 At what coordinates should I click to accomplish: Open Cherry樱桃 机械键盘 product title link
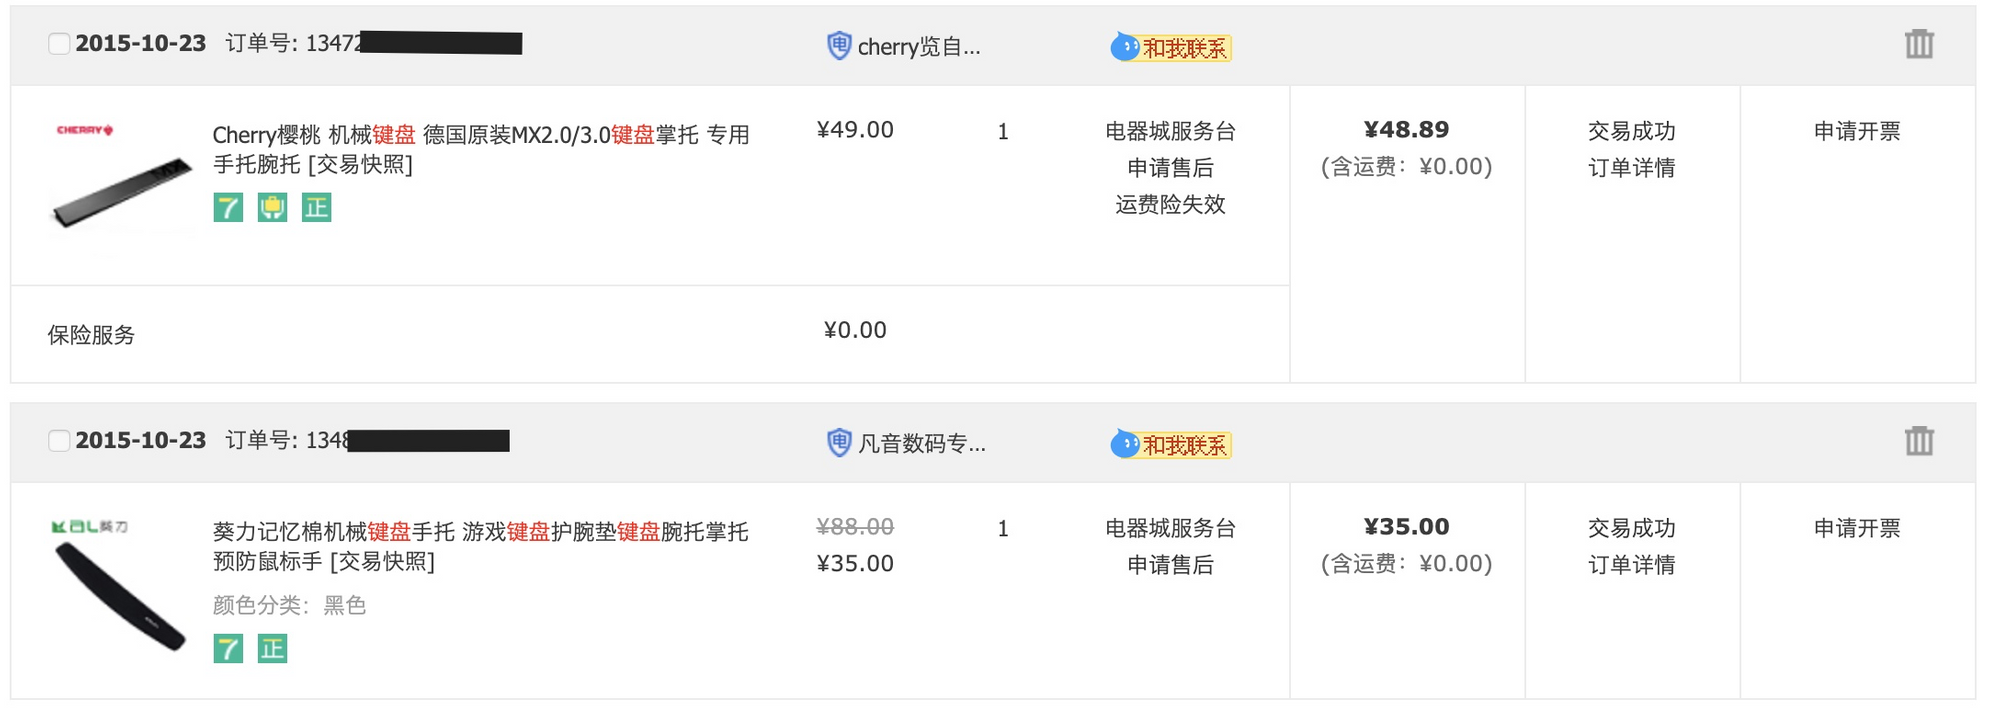[480, 135]
